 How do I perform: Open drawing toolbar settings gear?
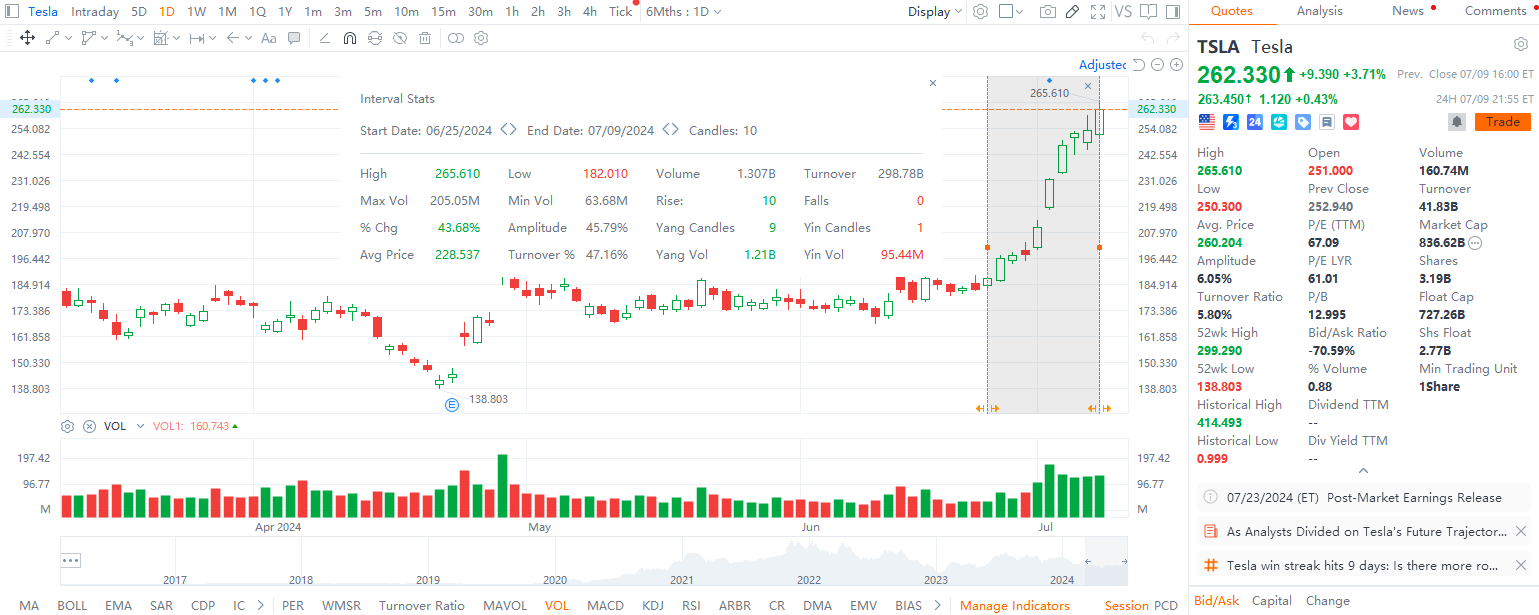[x=481, y=38]
